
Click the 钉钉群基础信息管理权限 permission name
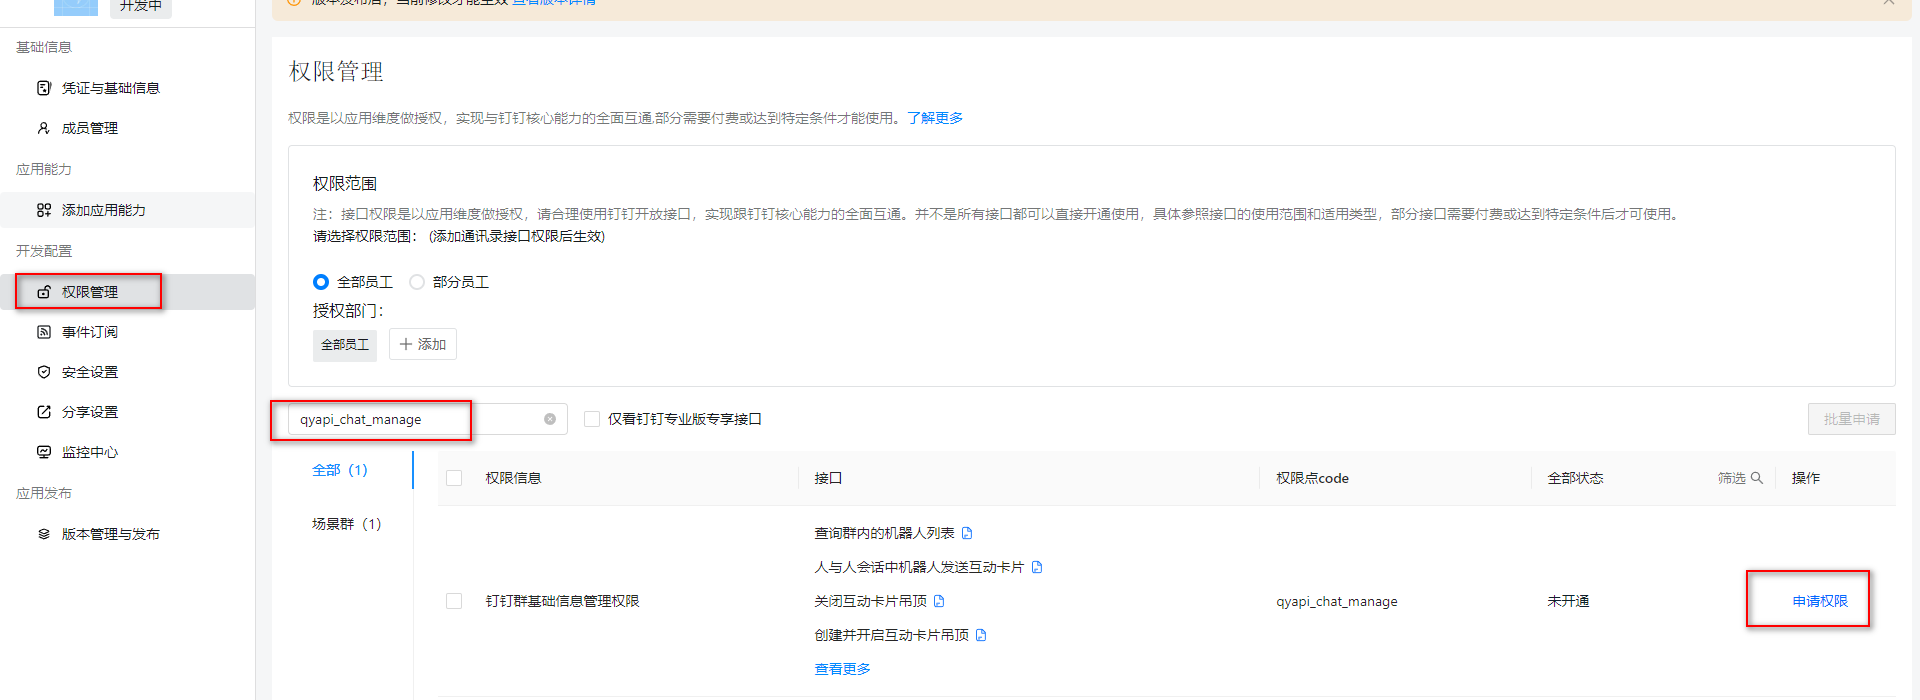(x=563, y=601)
